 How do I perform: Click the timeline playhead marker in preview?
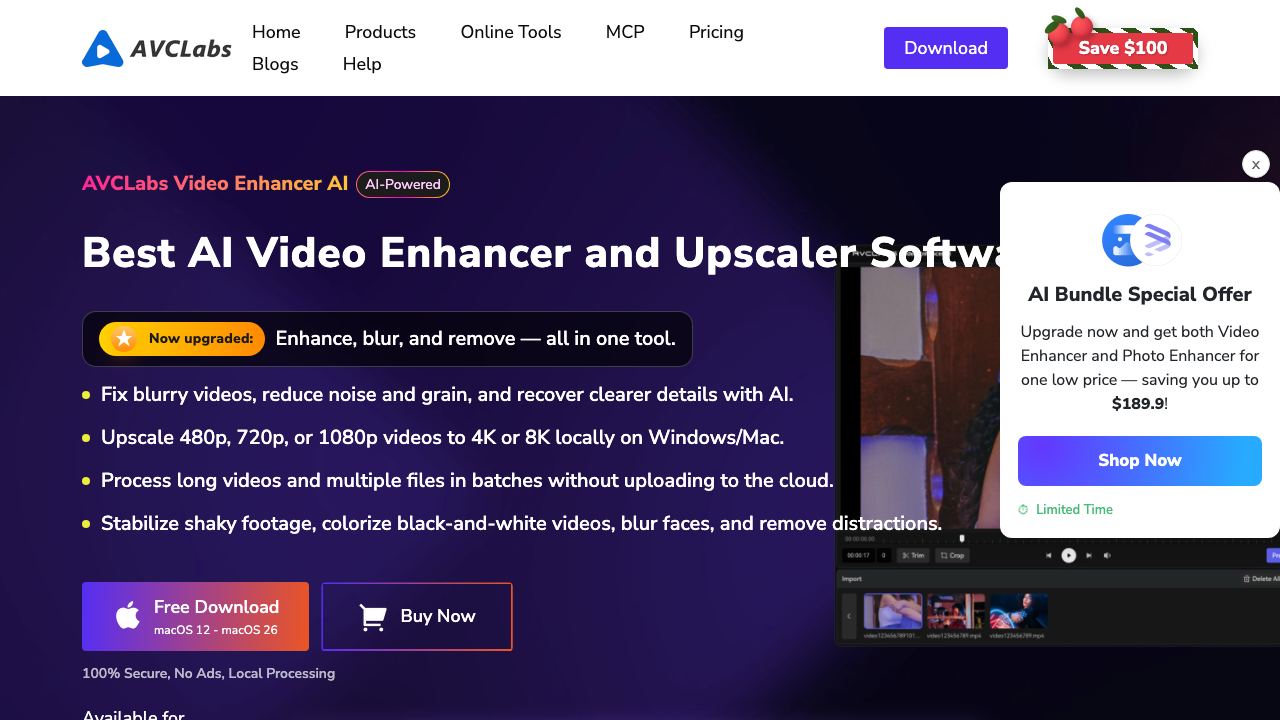pos(962,538)
